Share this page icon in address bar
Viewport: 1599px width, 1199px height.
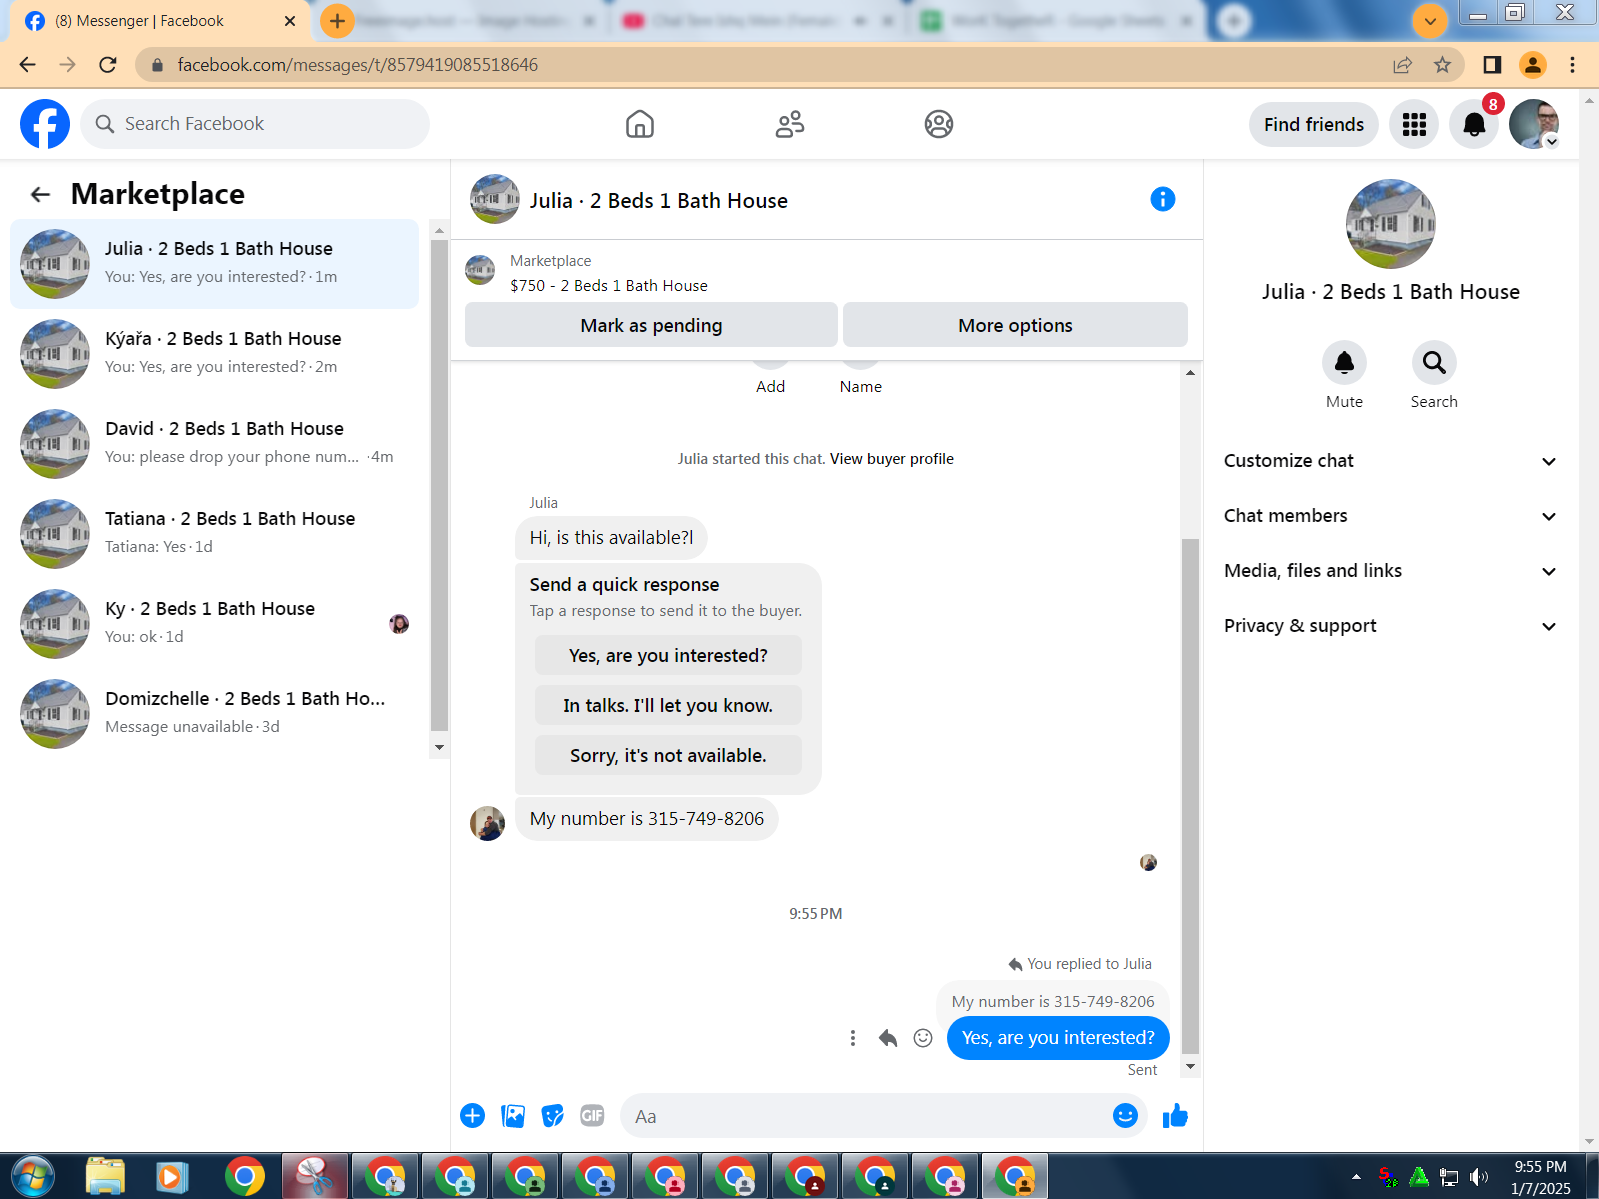[1403, 65]
